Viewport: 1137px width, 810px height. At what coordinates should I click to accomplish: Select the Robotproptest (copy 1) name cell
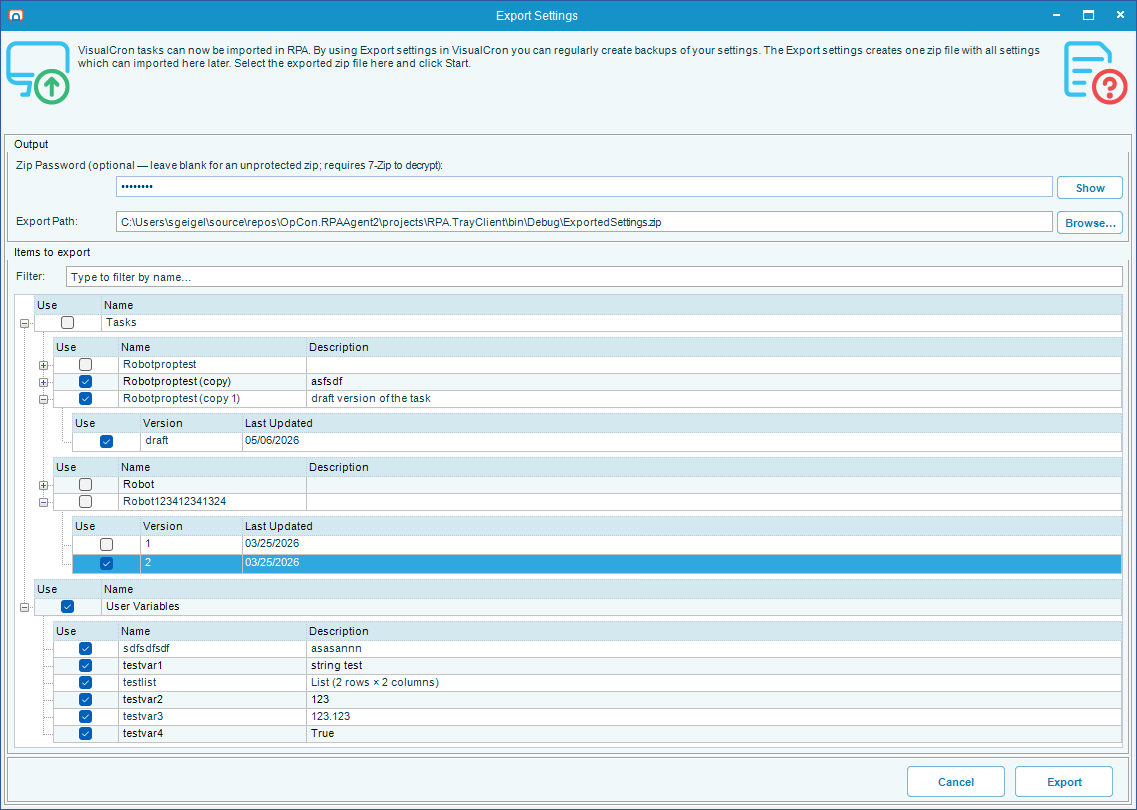(x=212, y=398)
